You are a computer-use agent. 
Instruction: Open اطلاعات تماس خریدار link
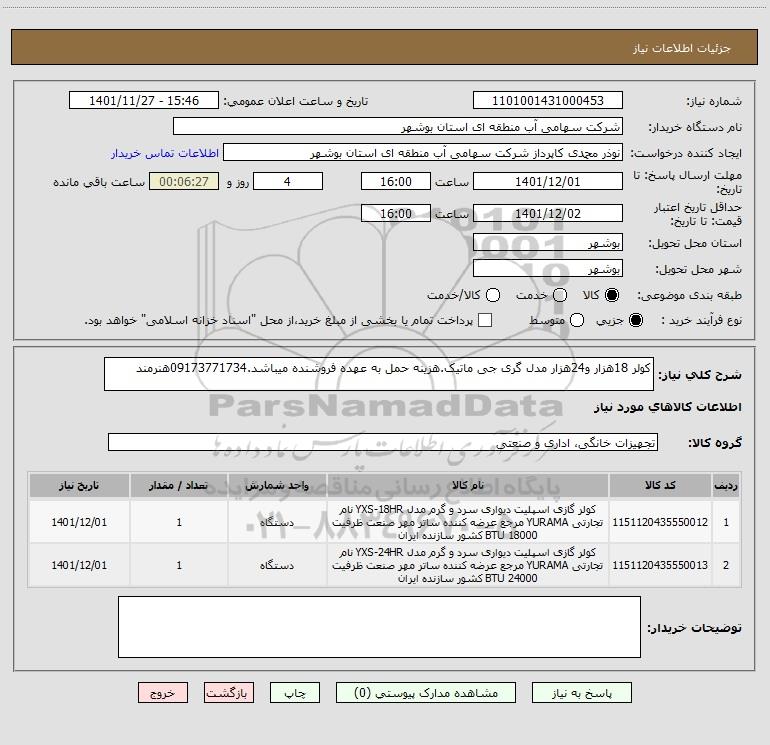(165, 153)
